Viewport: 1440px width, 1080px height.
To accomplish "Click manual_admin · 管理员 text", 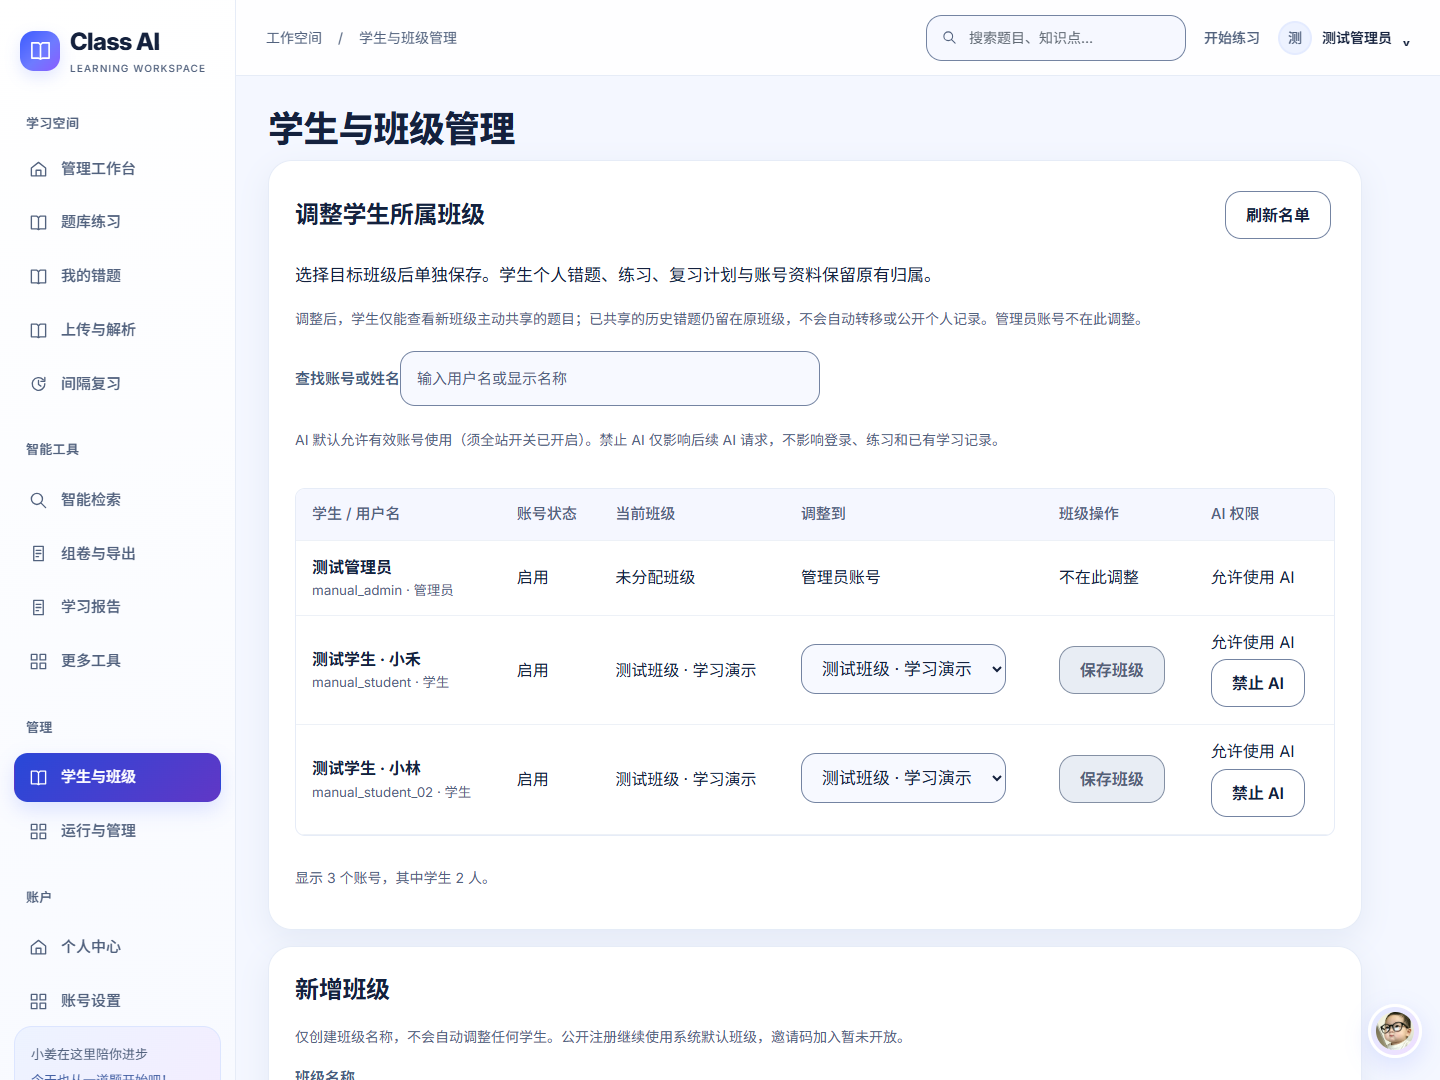I will pyautogui.click(x=382, y=591).
